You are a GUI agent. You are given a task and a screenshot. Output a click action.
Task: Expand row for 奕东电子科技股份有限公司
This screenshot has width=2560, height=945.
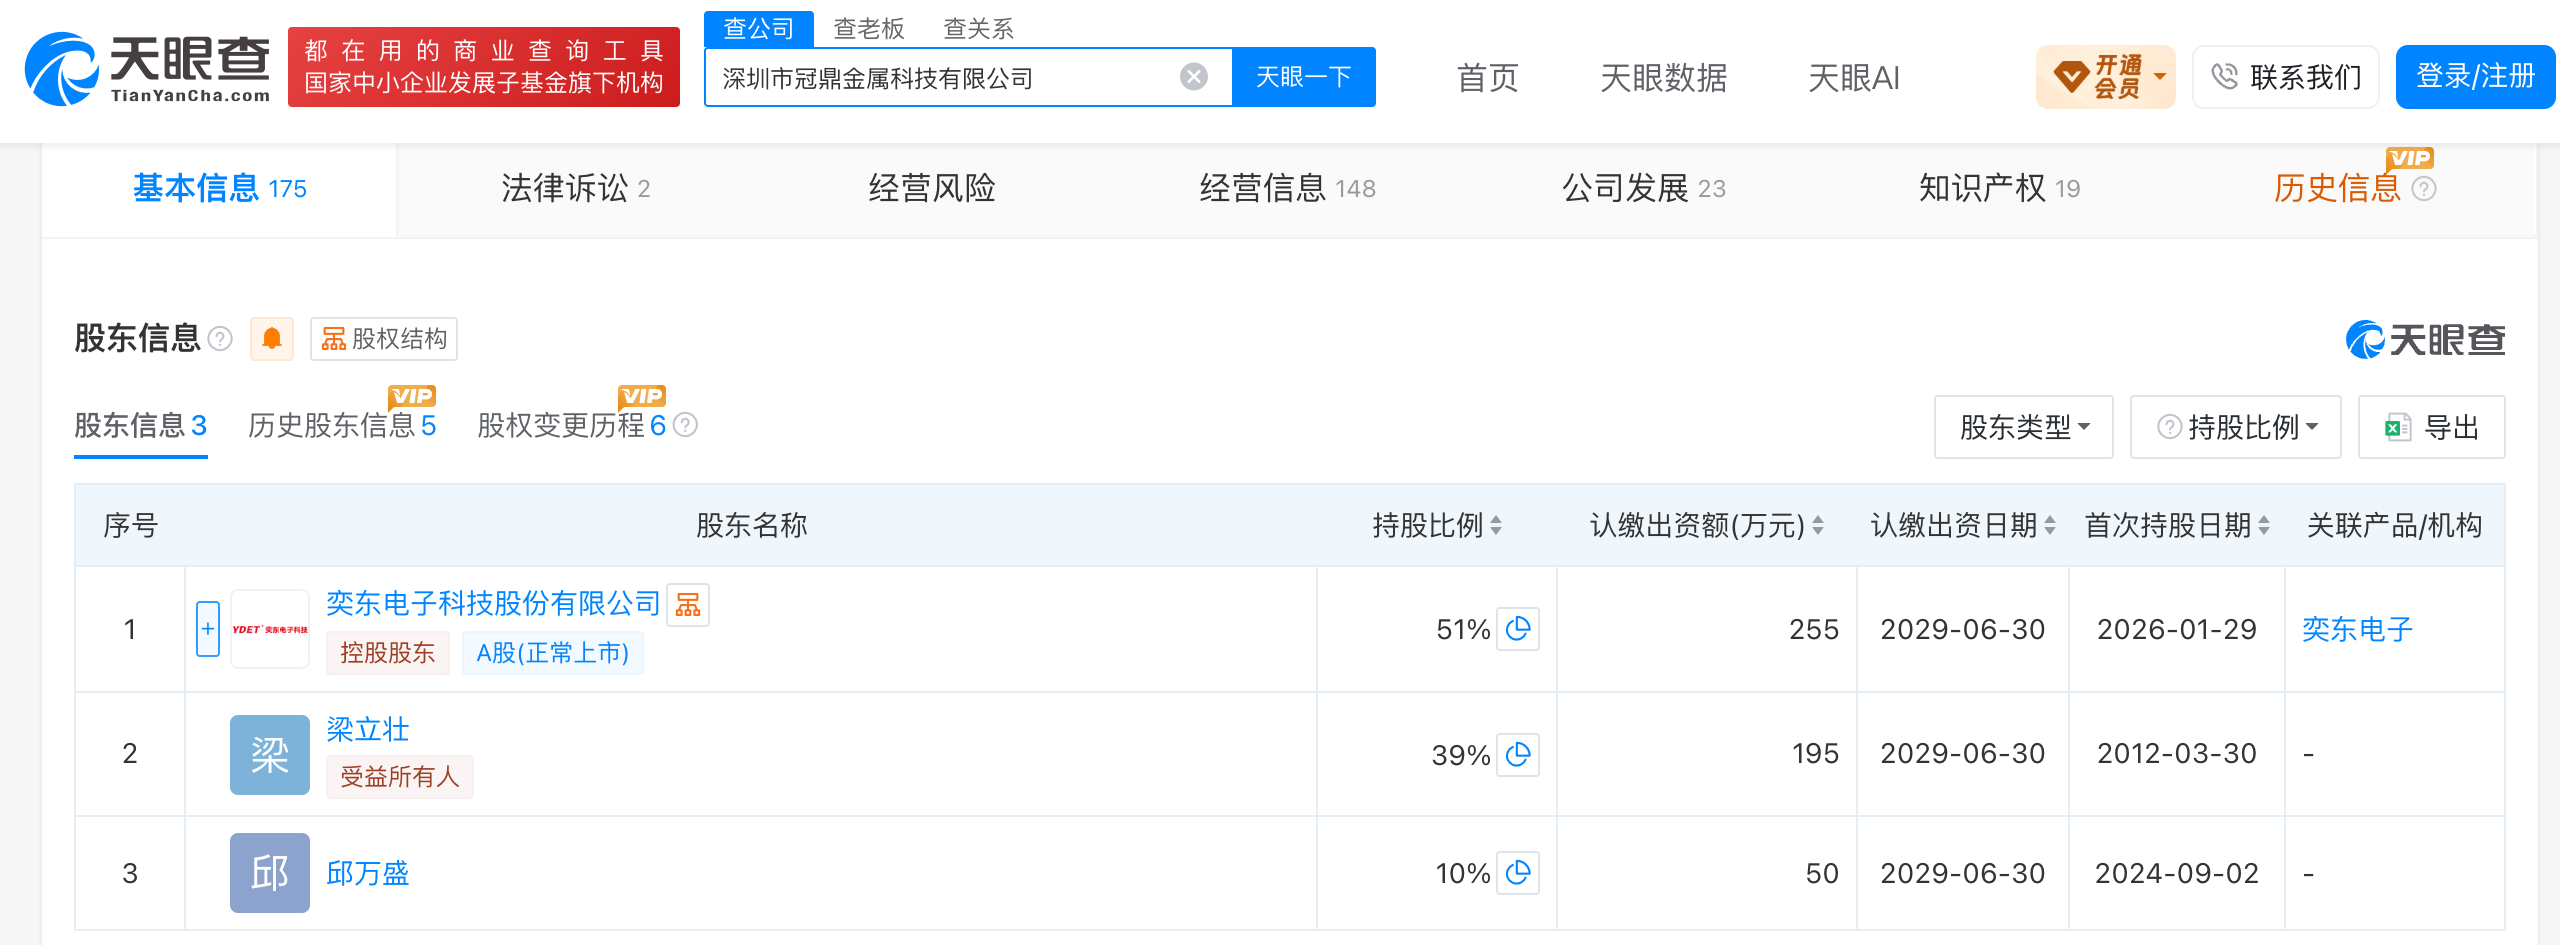pos(208,629)
